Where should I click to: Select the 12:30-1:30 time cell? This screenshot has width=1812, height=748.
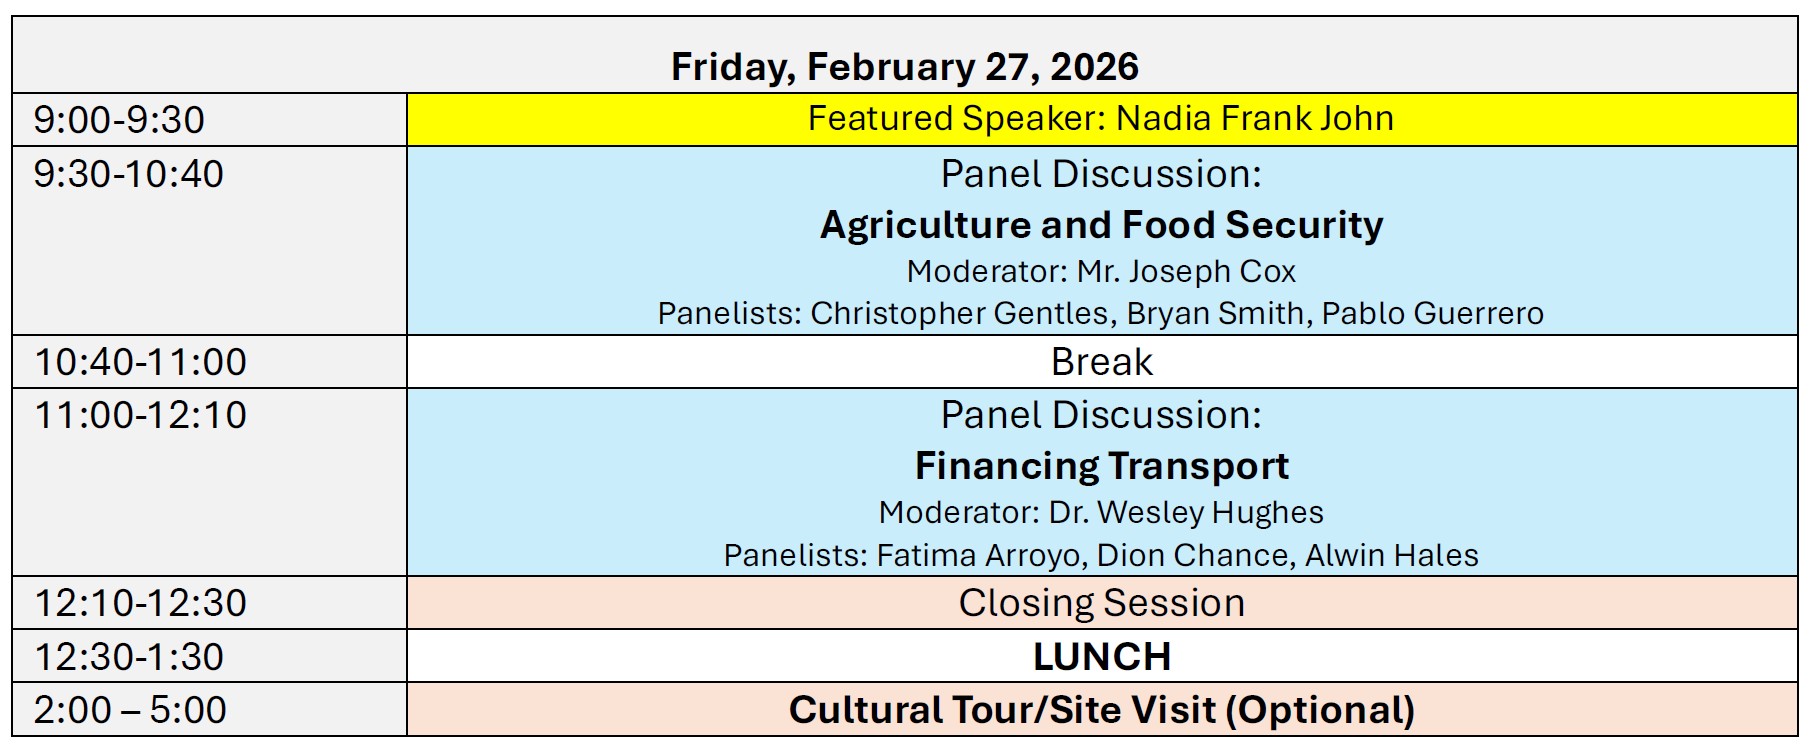pos(129,657)
